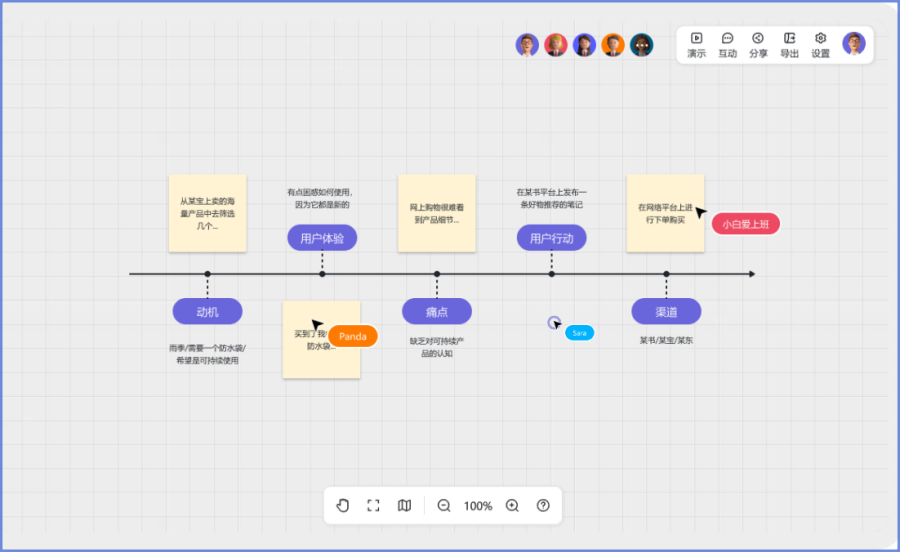The width and height of the screenshot is (900, 552).
Task: Select the hand pan tool
Action: pos(343,506)
